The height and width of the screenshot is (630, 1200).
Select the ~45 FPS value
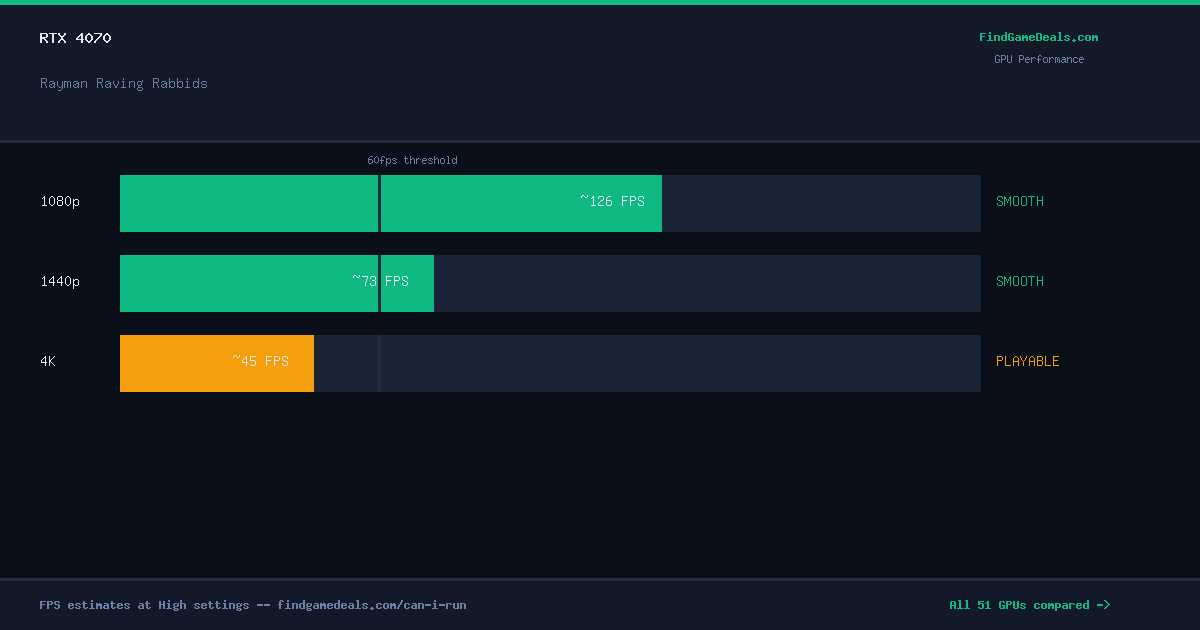tap(260, 361)
